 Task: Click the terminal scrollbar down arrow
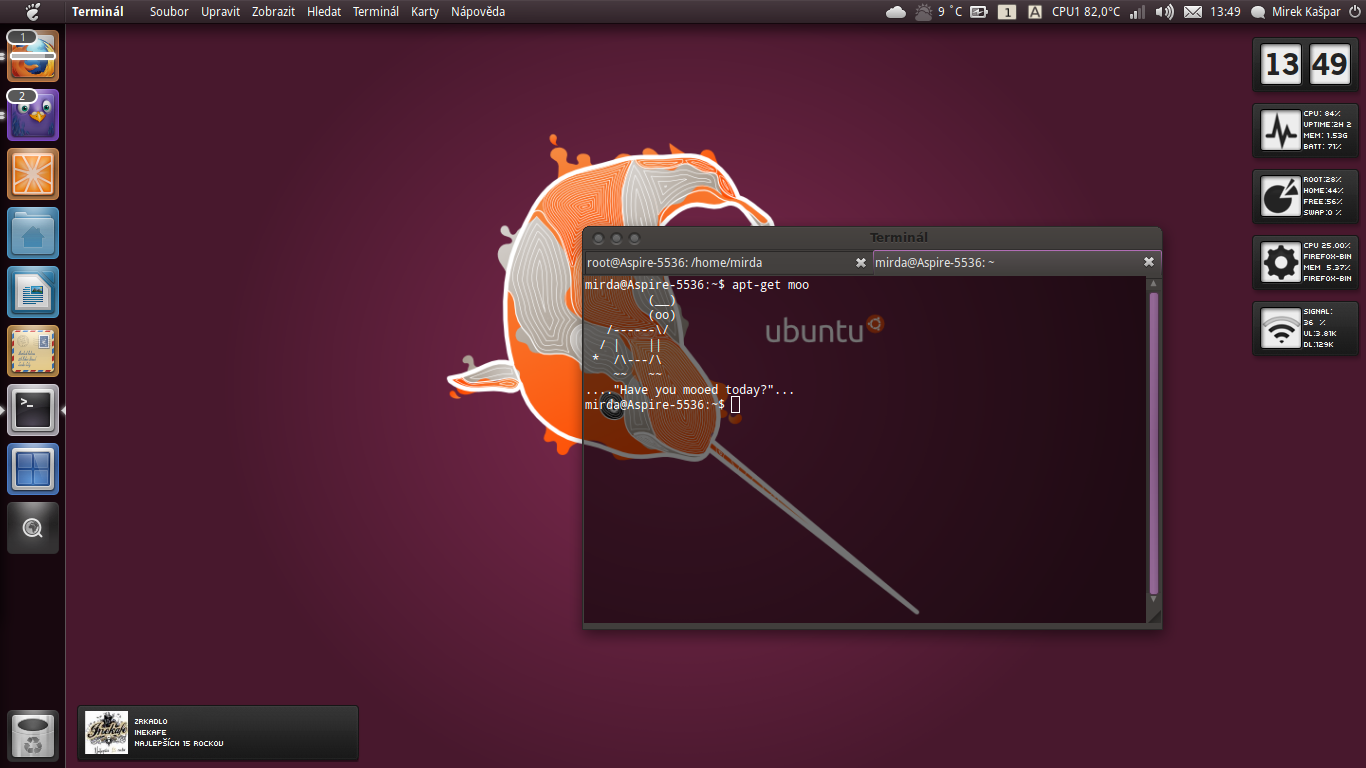pos(1154,598)
